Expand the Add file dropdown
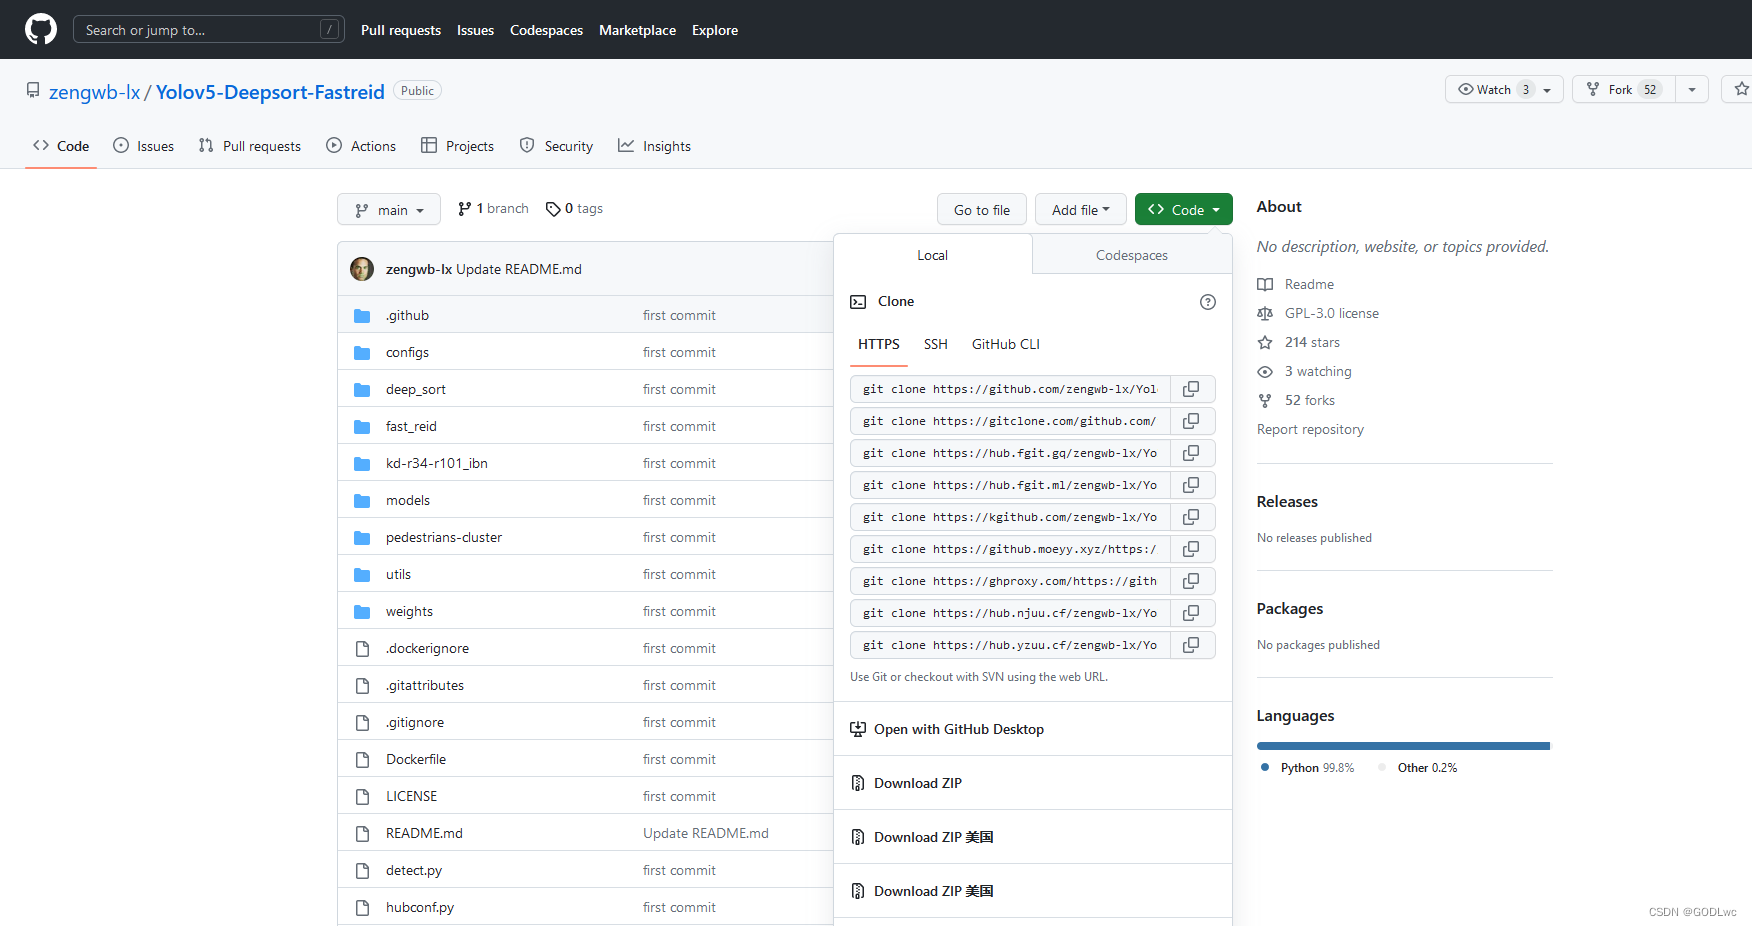Screen dimensions: 1752x926 coord(1080,210)
